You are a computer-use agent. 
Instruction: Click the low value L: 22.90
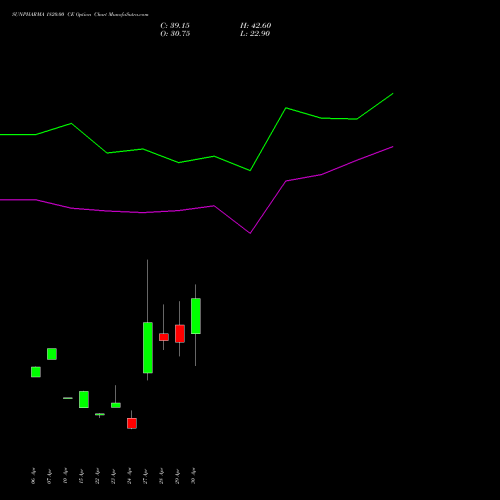coord(255,34)
